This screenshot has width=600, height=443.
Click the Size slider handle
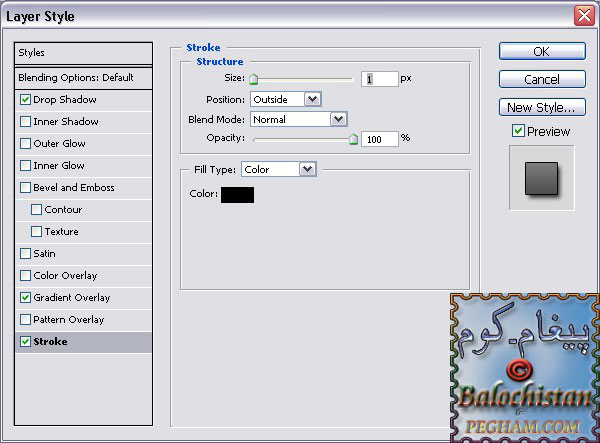[253, 79]
